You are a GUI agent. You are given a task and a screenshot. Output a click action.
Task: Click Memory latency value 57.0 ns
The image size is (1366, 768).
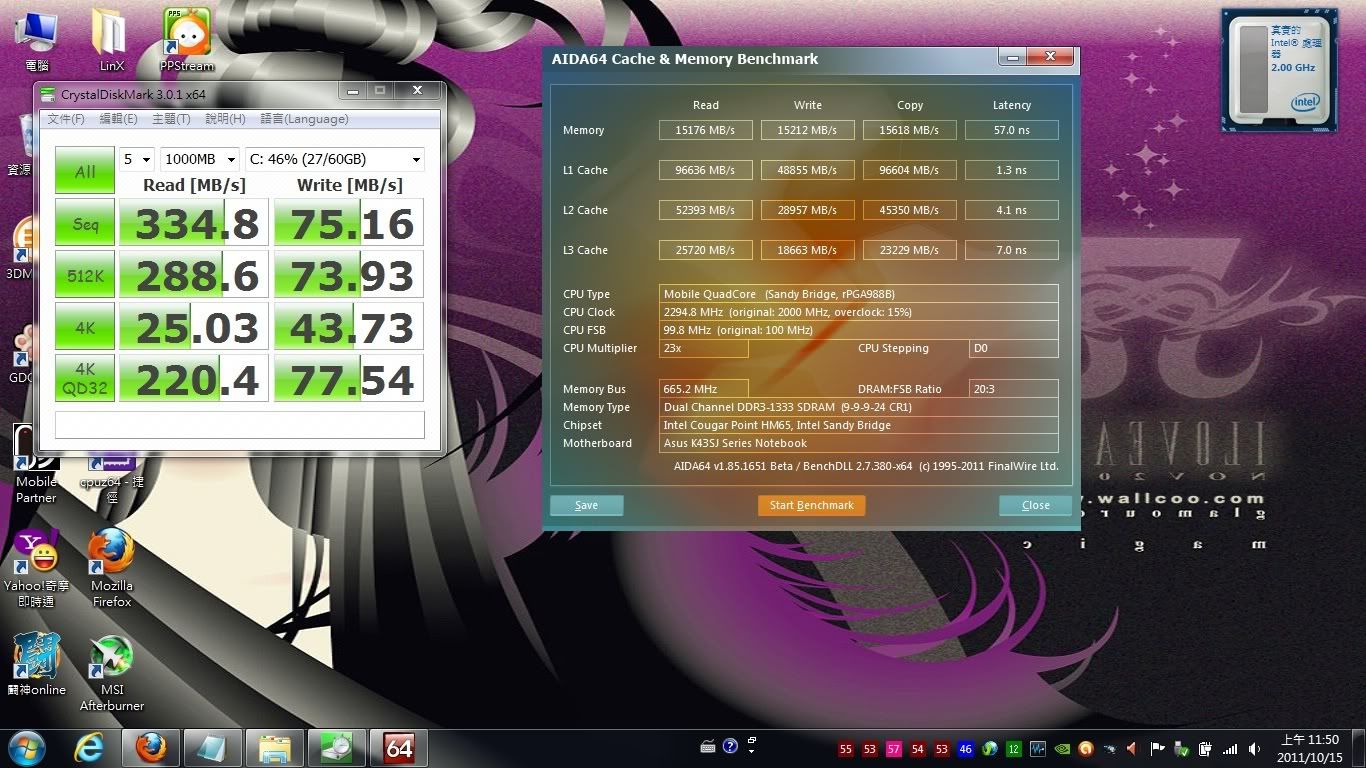click(x=1011, y=130)
